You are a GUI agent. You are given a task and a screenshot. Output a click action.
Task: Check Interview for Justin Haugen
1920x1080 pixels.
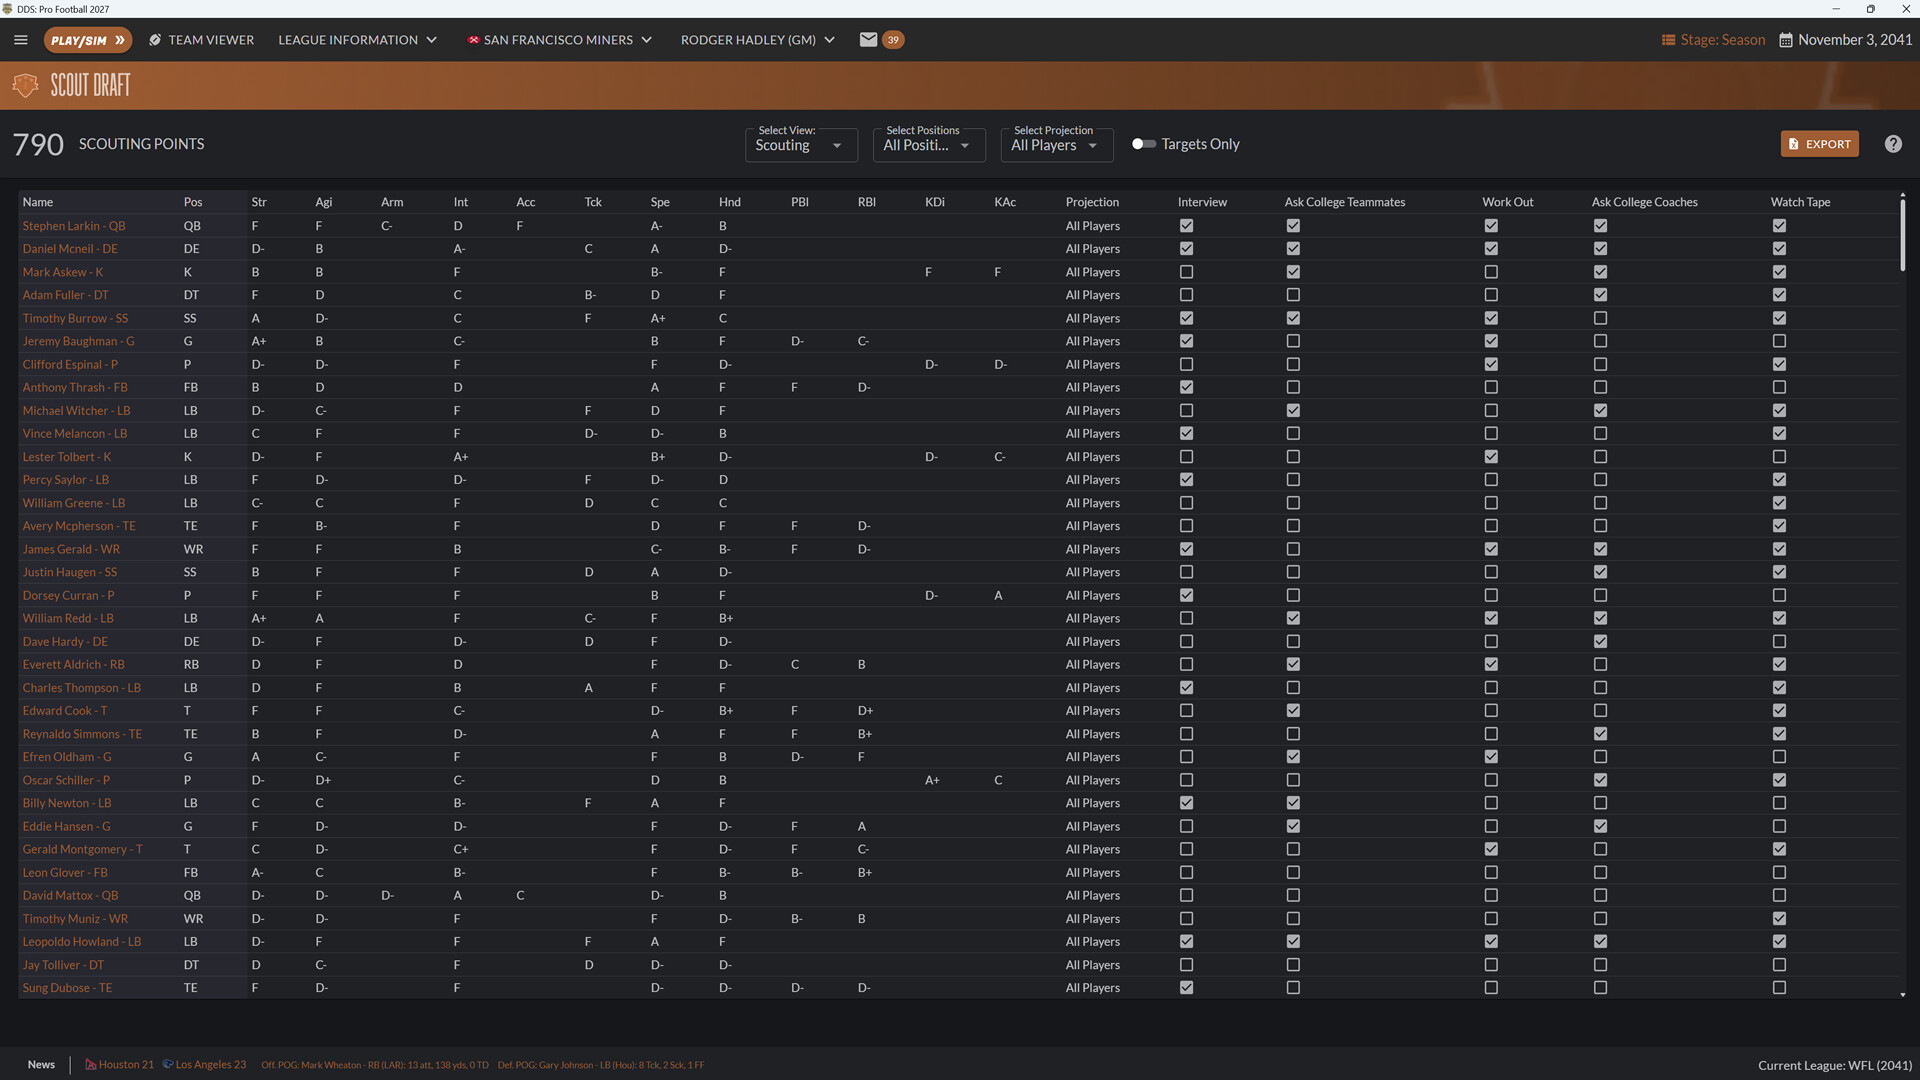(x=1186, y=572)
